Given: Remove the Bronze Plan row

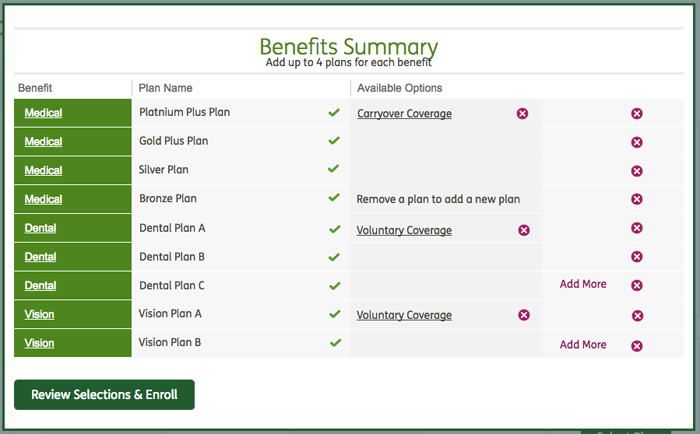Looking at the screenshot, I should pyautogui.click(x=637, y=200).
